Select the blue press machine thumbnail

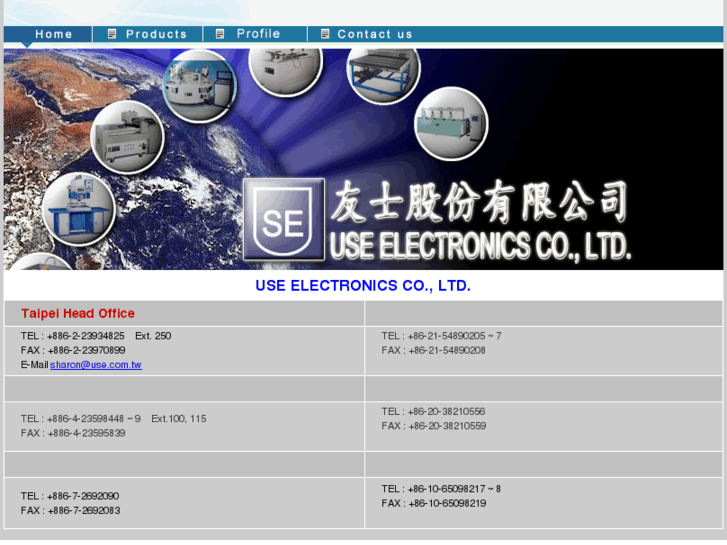[x=78, y=209]
